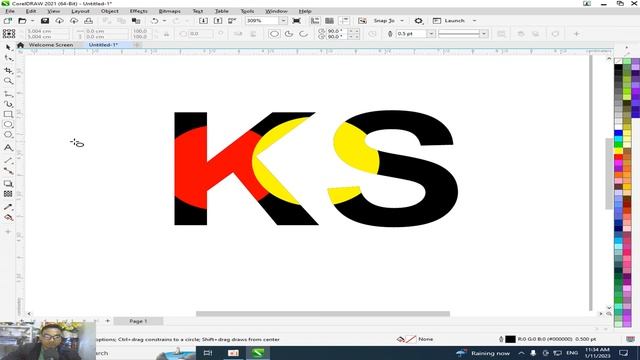Open the Options gear icon
The image size is (640, 360).
(418, 20)
